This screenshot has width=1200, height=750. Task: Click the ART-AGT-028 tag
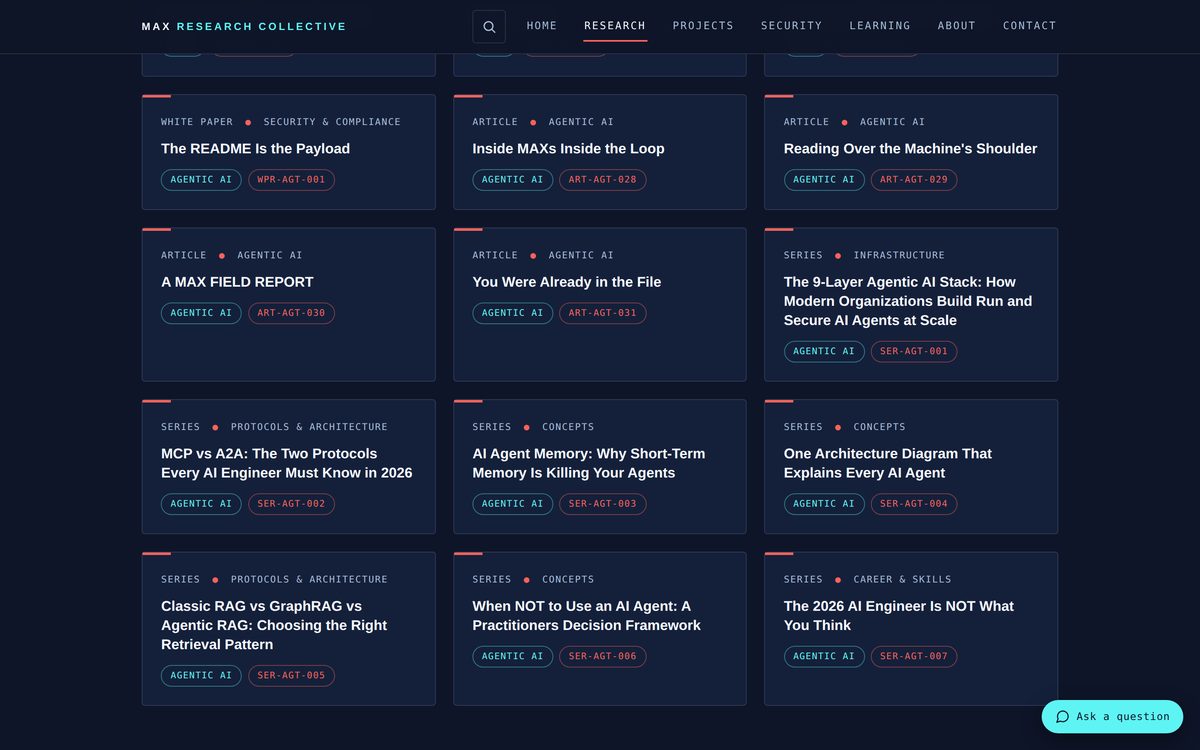click(603, 180)
